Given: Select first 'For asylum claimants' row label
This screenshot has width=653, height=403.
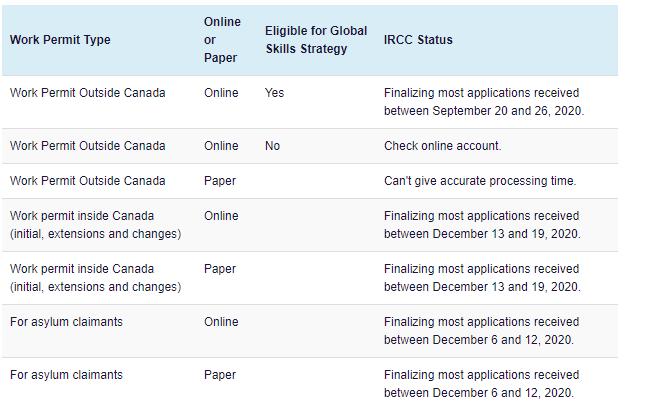Looking at the screenshot, I should click(x=66, y=322).
